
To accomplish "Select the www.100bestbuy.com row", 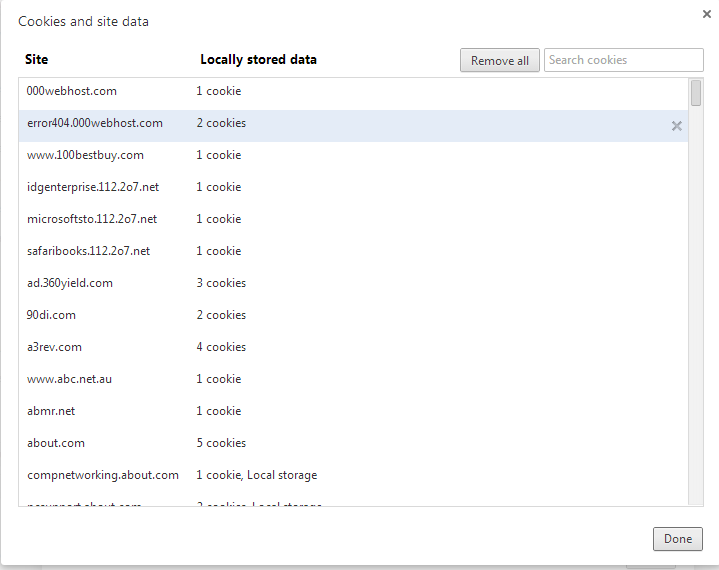I will click(x=353, y=158).
